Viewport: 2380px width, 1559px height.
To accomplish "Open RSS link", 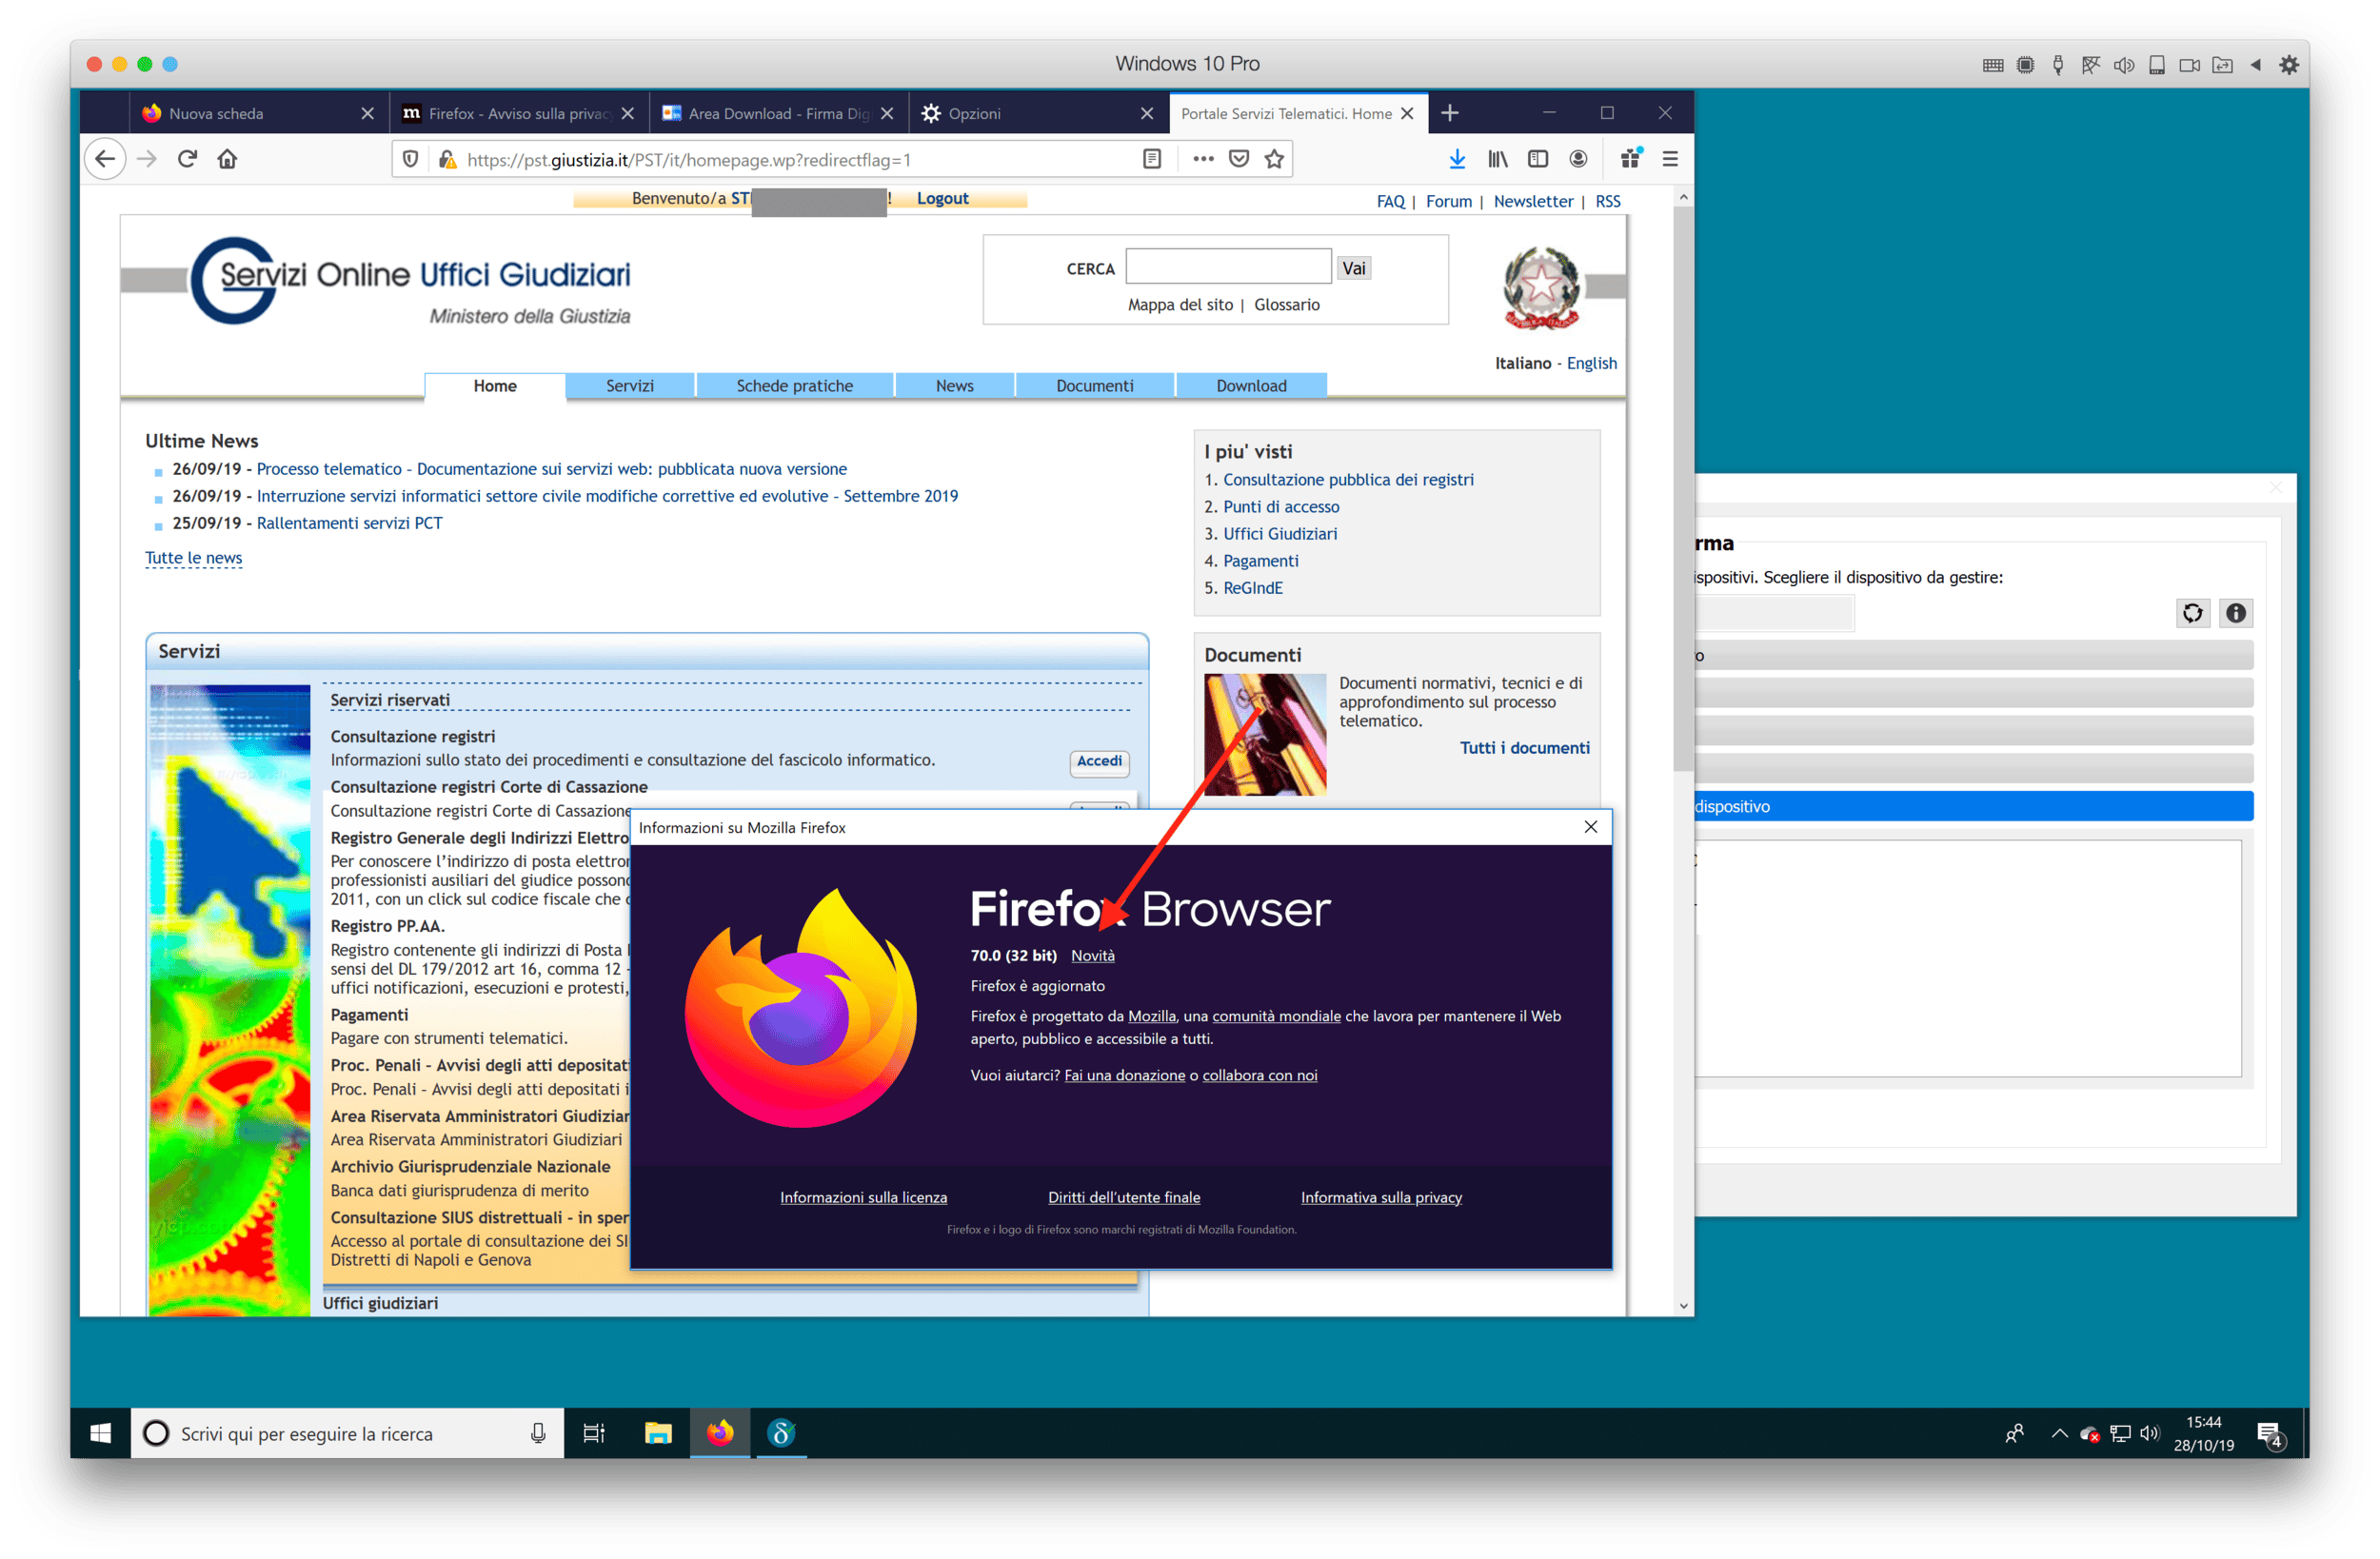I will click(x=1607, y=201).
